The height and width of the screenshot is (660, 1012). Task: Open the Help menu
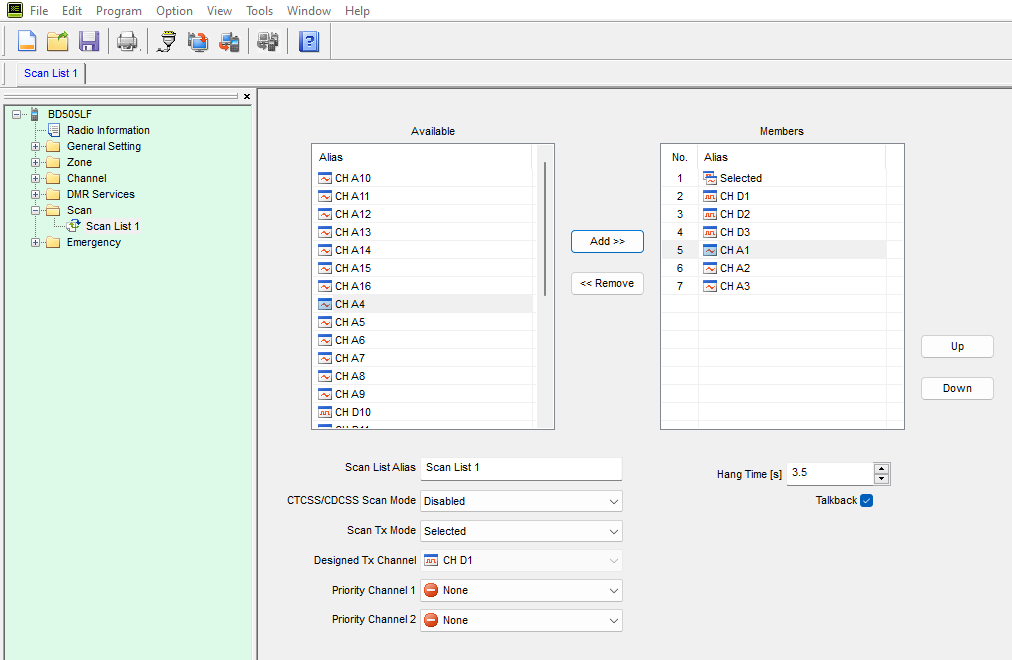(x=357, y=11)
